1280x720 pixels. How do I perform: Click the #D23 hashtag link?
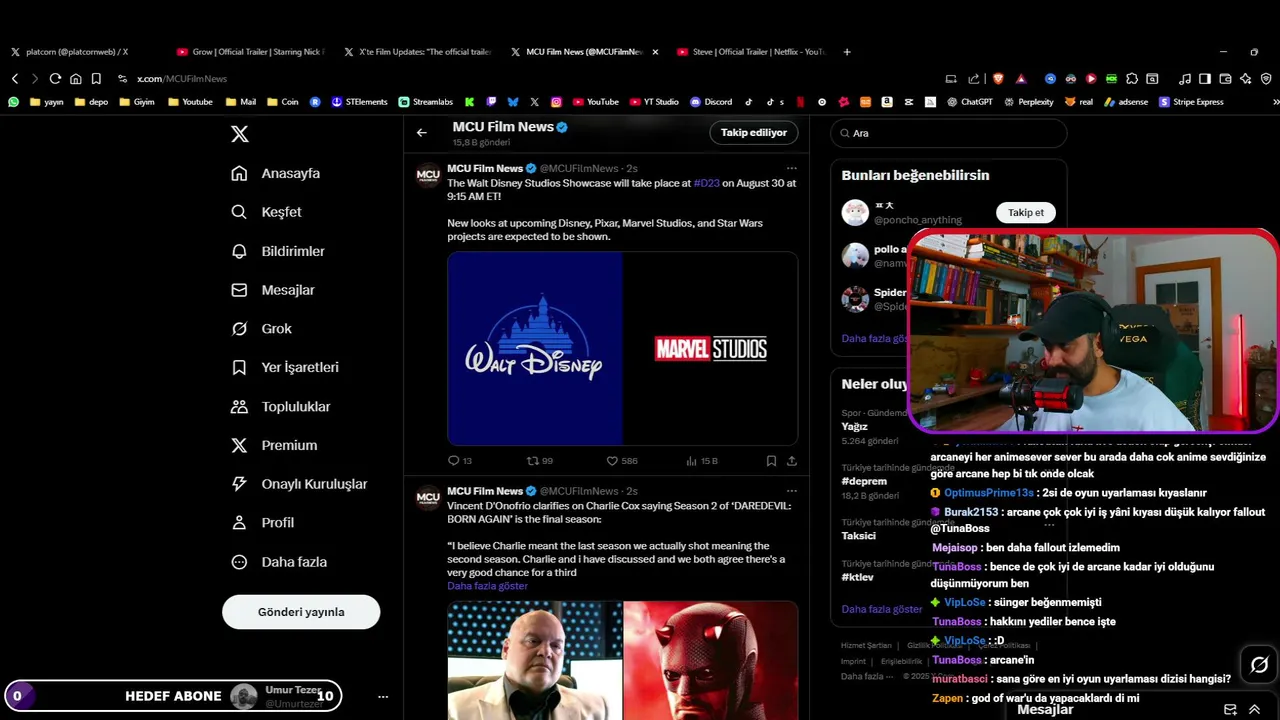(706, 183)
